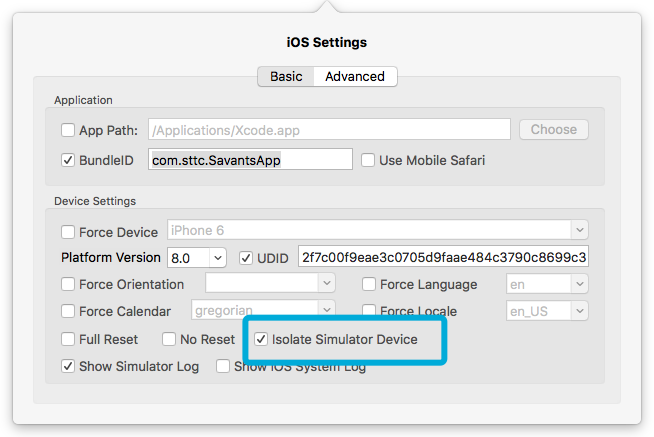Enable the Full Reset option
The height and width of the screenshot is (437, 654).
point(68,339)
